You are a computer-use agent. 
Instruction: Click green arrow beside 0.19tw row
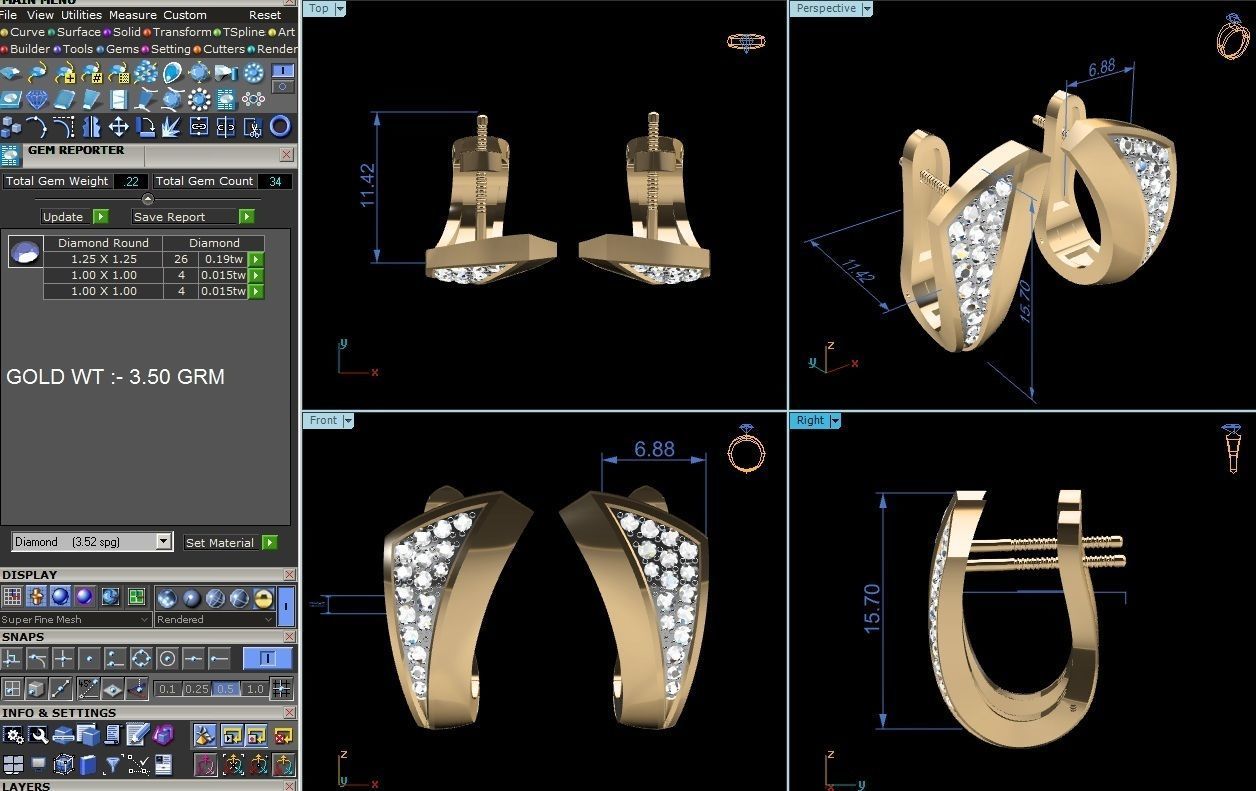[x=256, y=259]
